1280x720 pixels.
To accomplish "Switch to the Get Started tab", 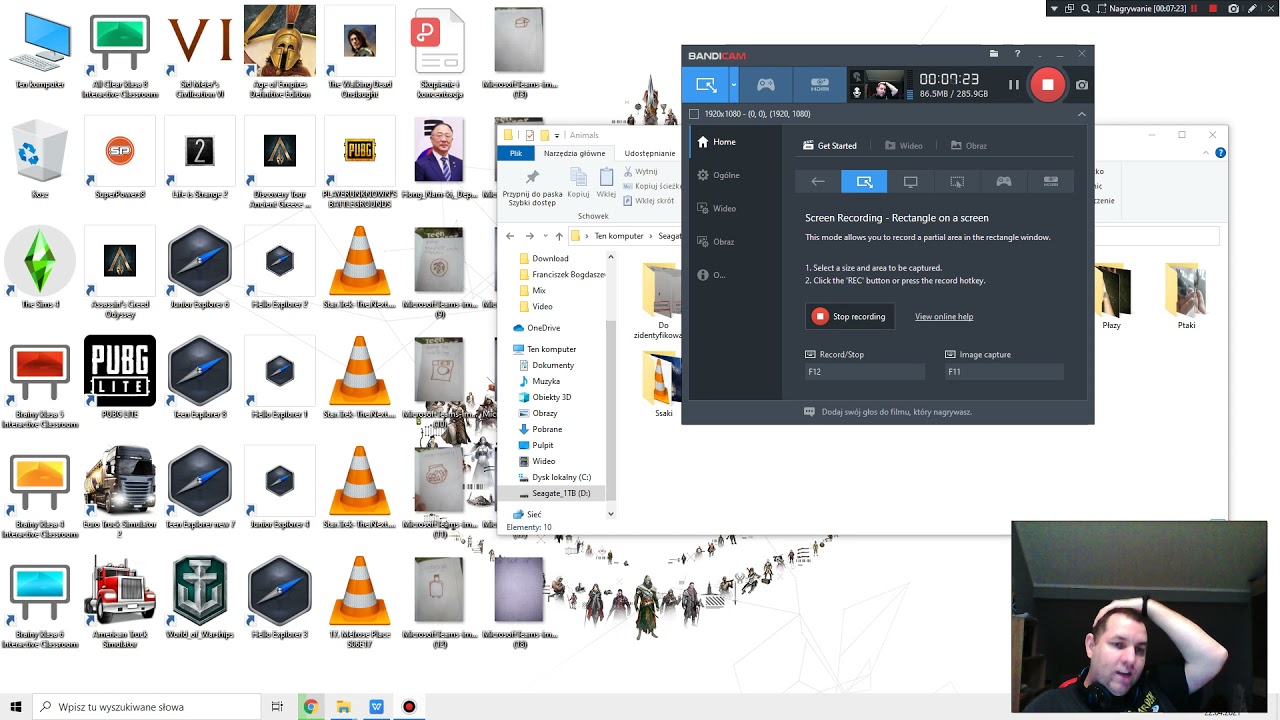I will click(830, 146).
